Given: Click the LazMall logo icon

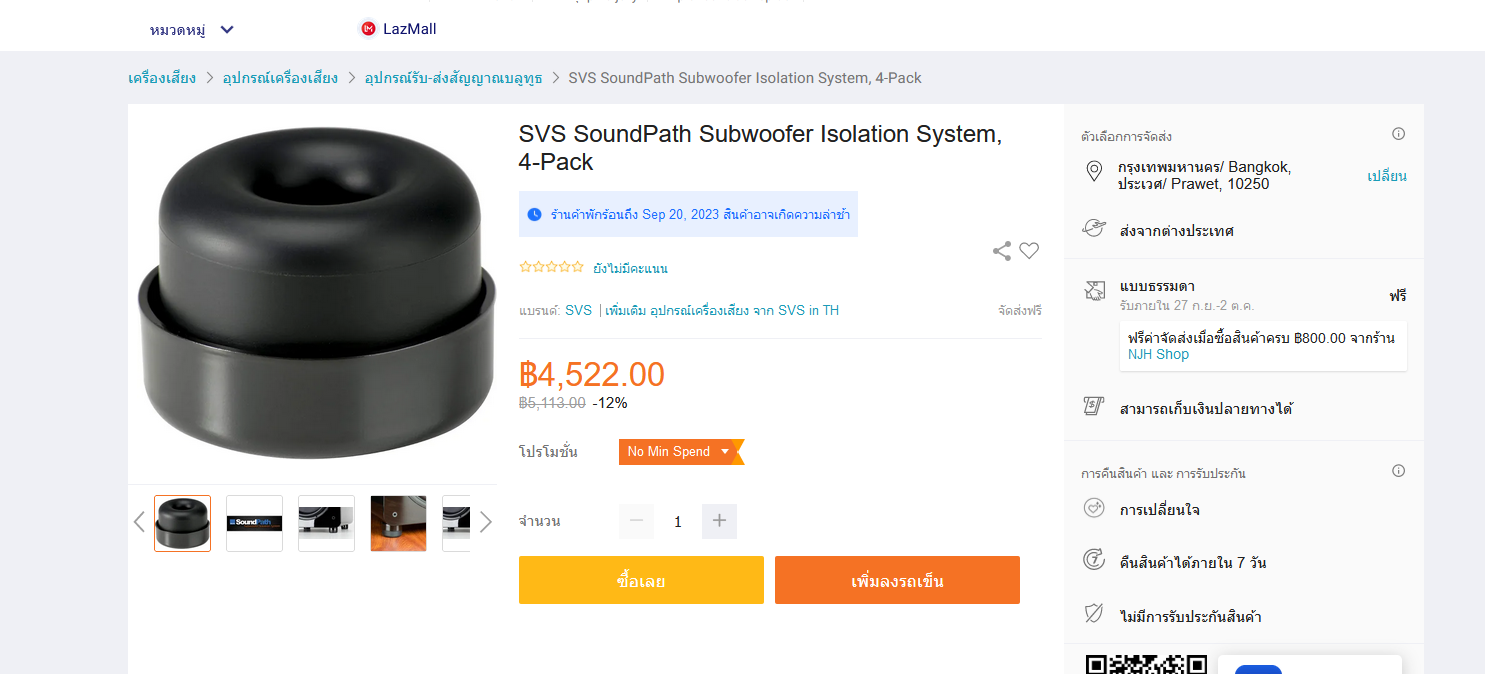Looking at the screenshot, I should pyautogui.click(x=368, y=29).
